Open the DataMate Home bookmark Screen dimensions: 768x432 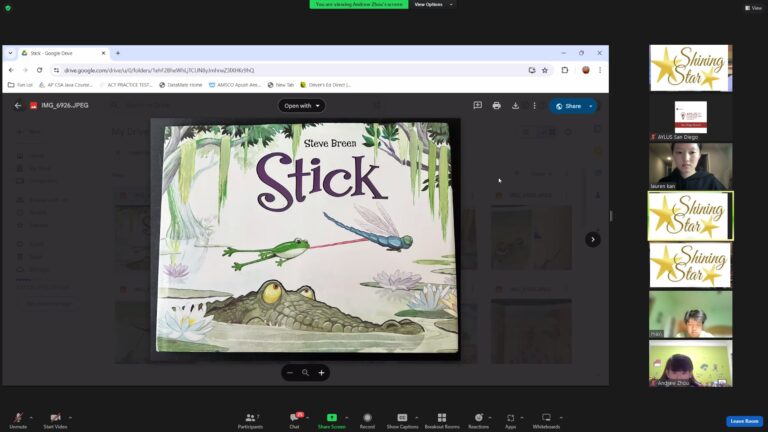[x=181, y=85]
